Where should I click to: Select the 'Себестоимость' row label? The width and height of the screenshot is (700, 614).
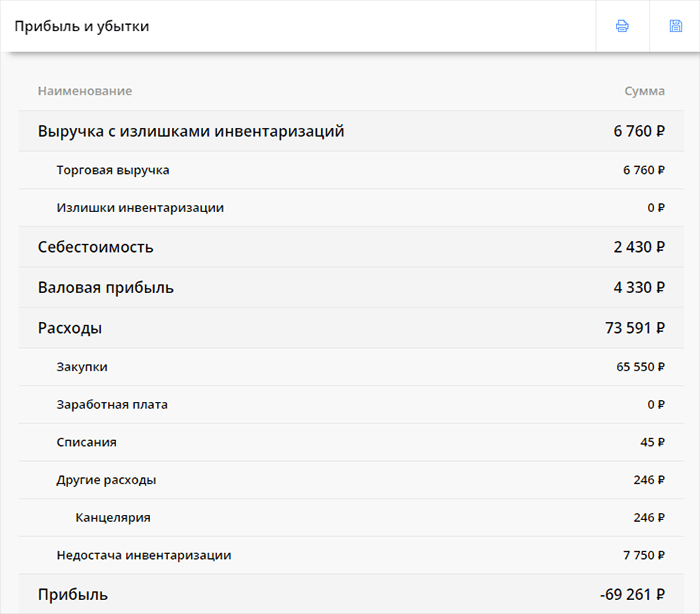tap(96, 247)
